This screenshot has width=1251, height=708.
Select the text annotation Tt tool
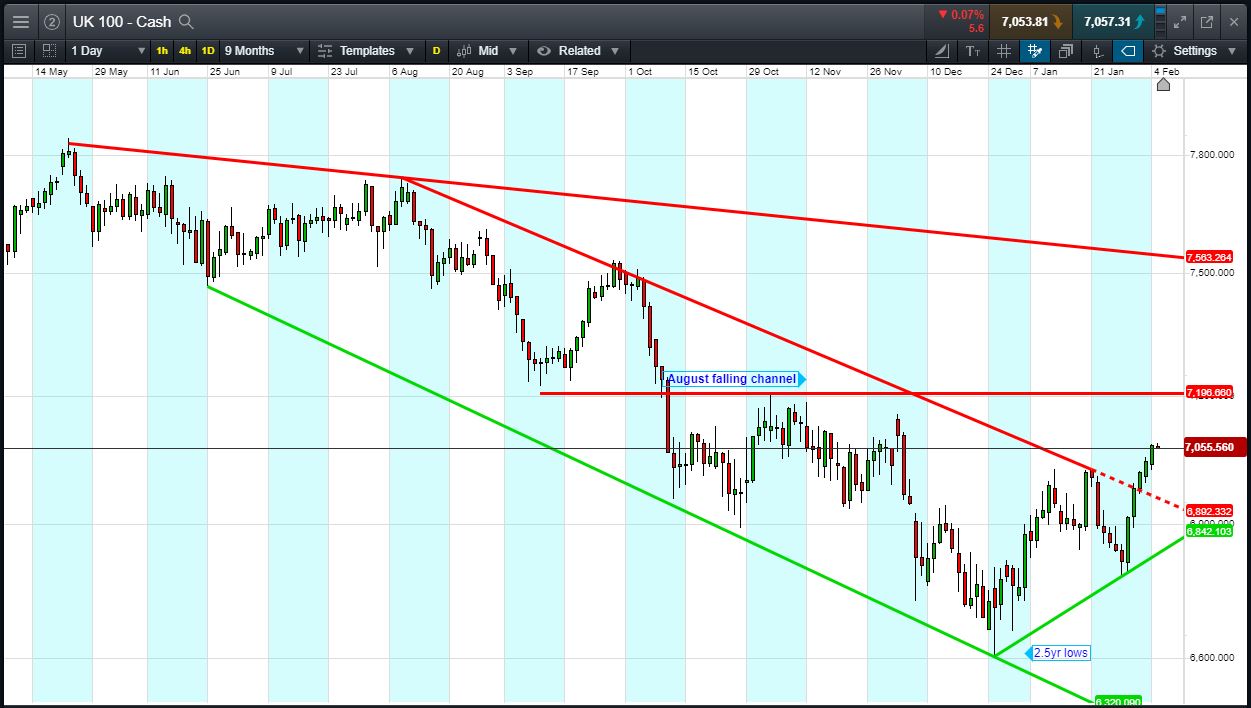point(973,50)
